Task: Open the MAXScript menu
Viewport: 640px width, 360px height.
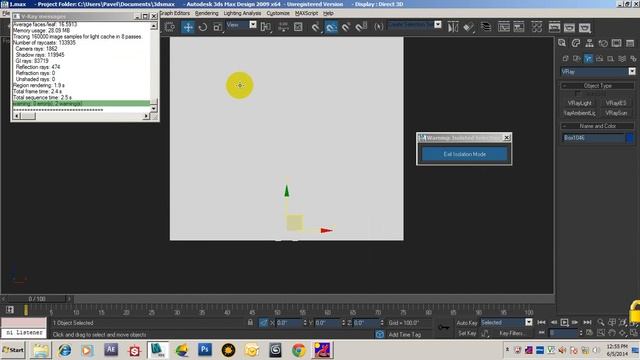Action: point(307,13)
